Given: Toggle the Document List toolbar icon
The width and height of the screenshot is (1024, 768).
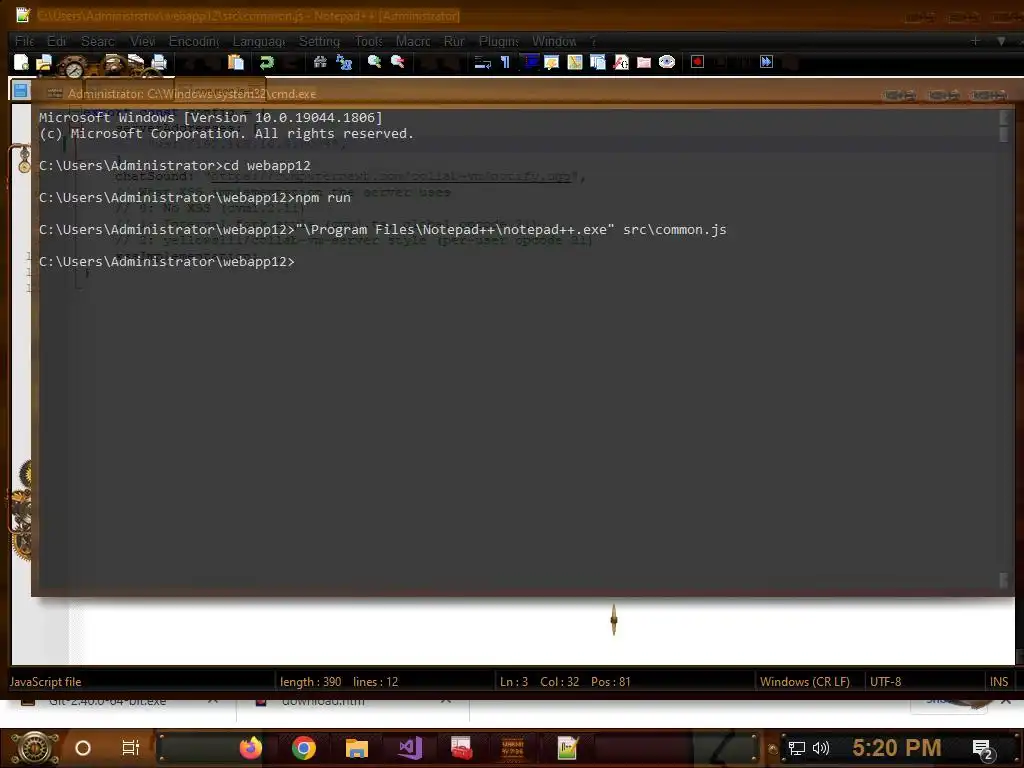Looking at the screenshot, I should (598, 62).
